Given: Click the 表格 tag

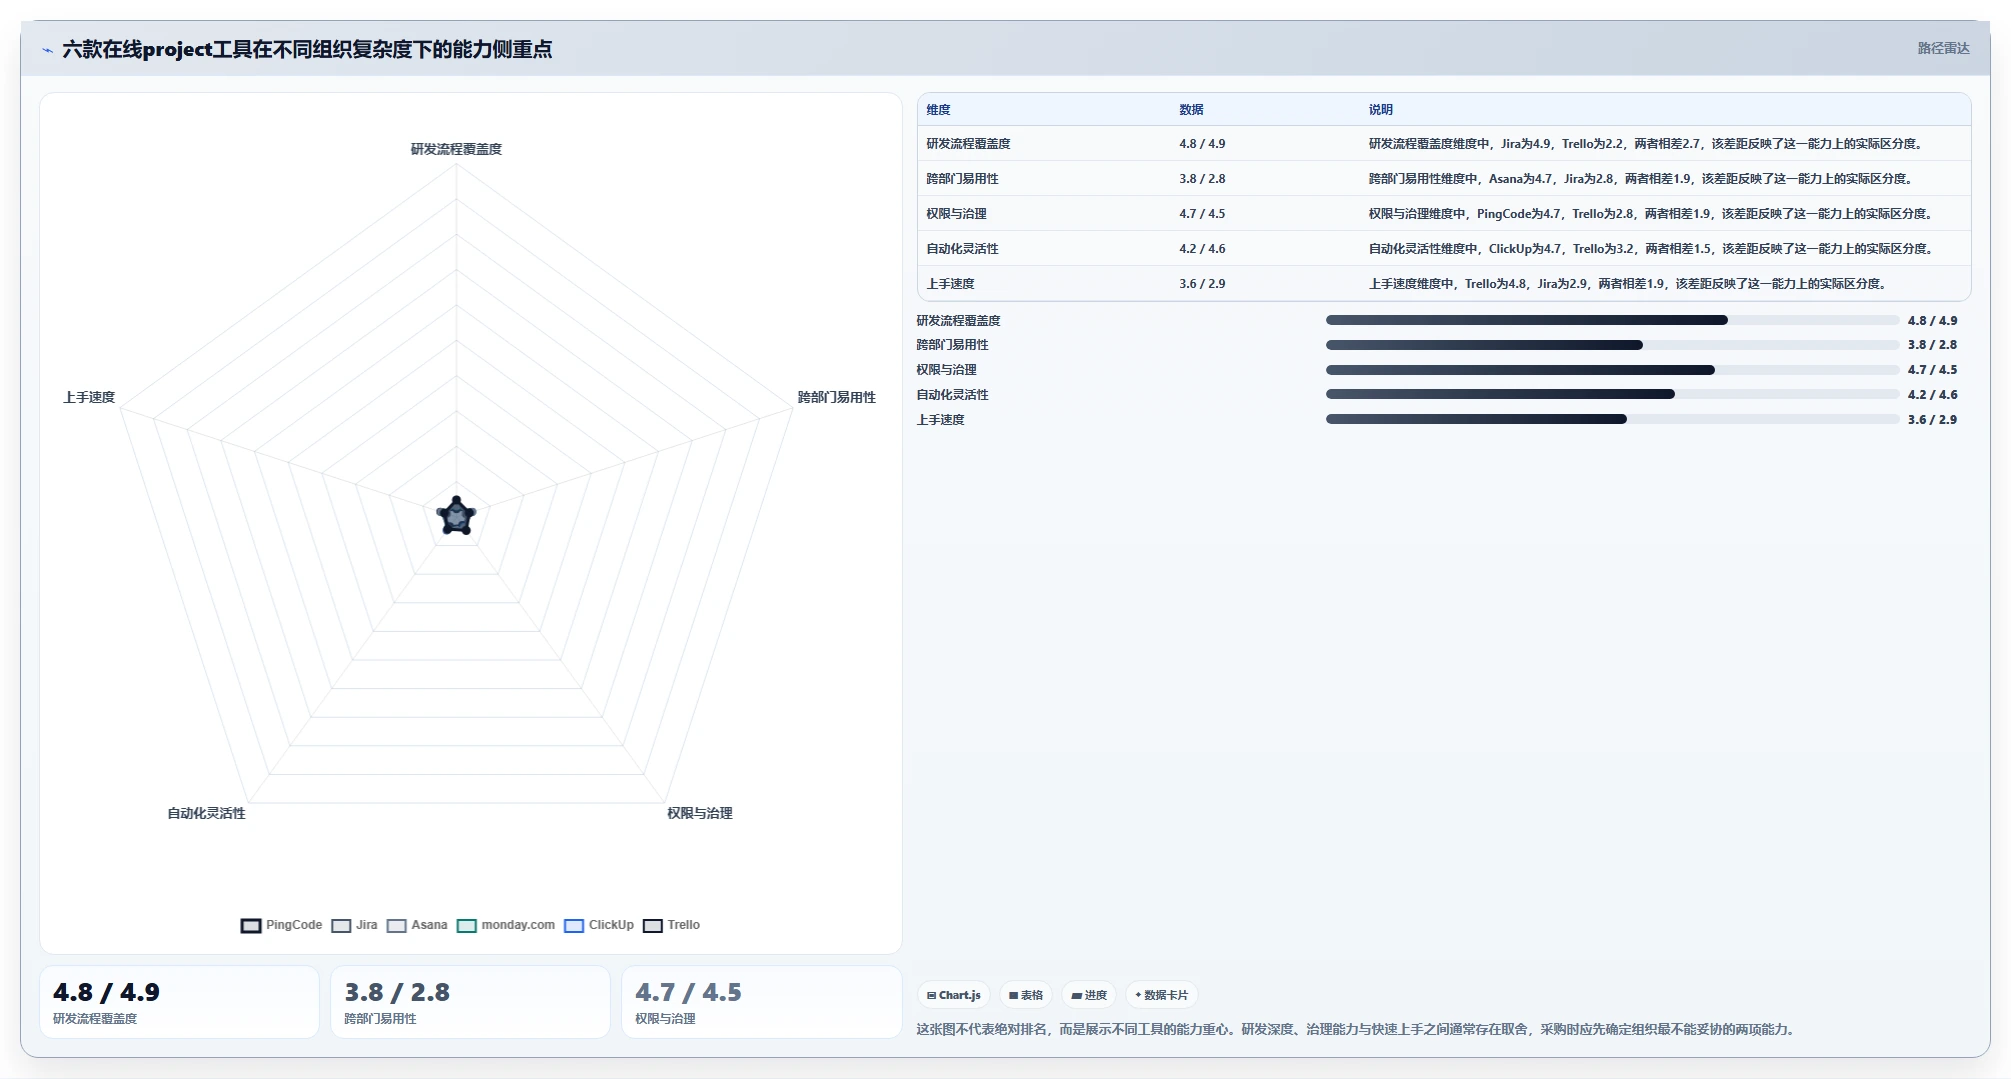Looking at the screenshot, I should (x=1026, y=995).
